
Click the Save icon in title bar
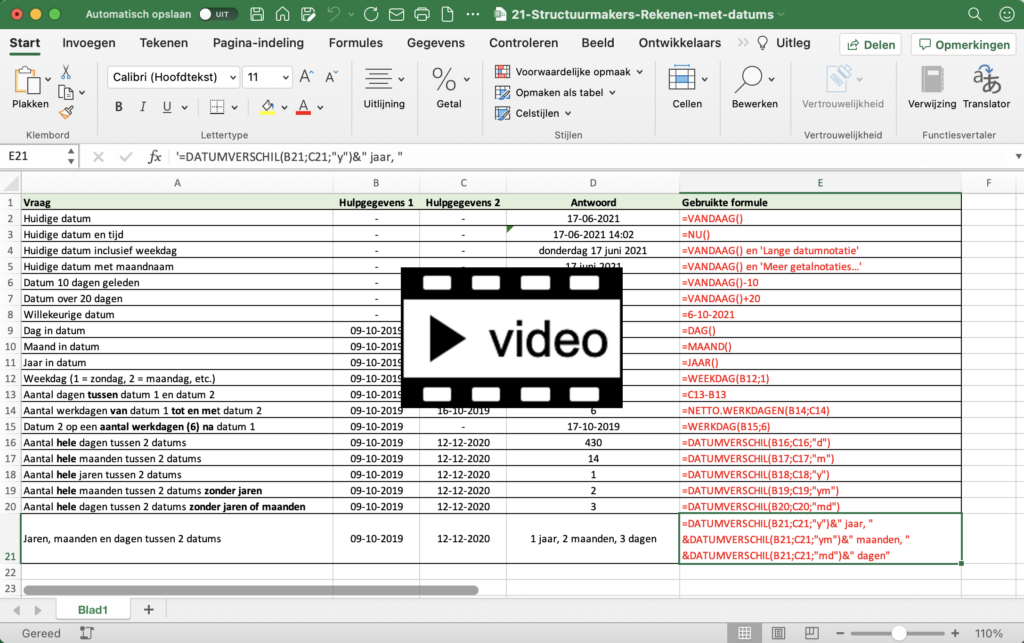pos(257,15)
